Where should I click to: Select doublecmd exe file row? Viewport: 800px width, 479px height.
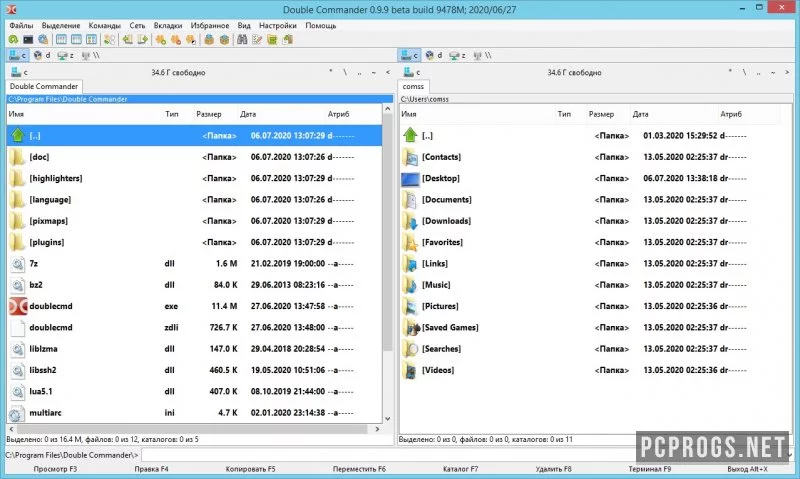(x=194, y=306)
